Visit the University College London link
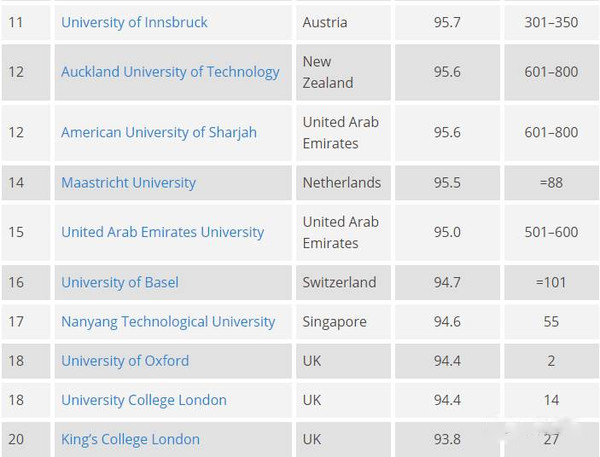This screenshot has width=600, height=457. 144,400
